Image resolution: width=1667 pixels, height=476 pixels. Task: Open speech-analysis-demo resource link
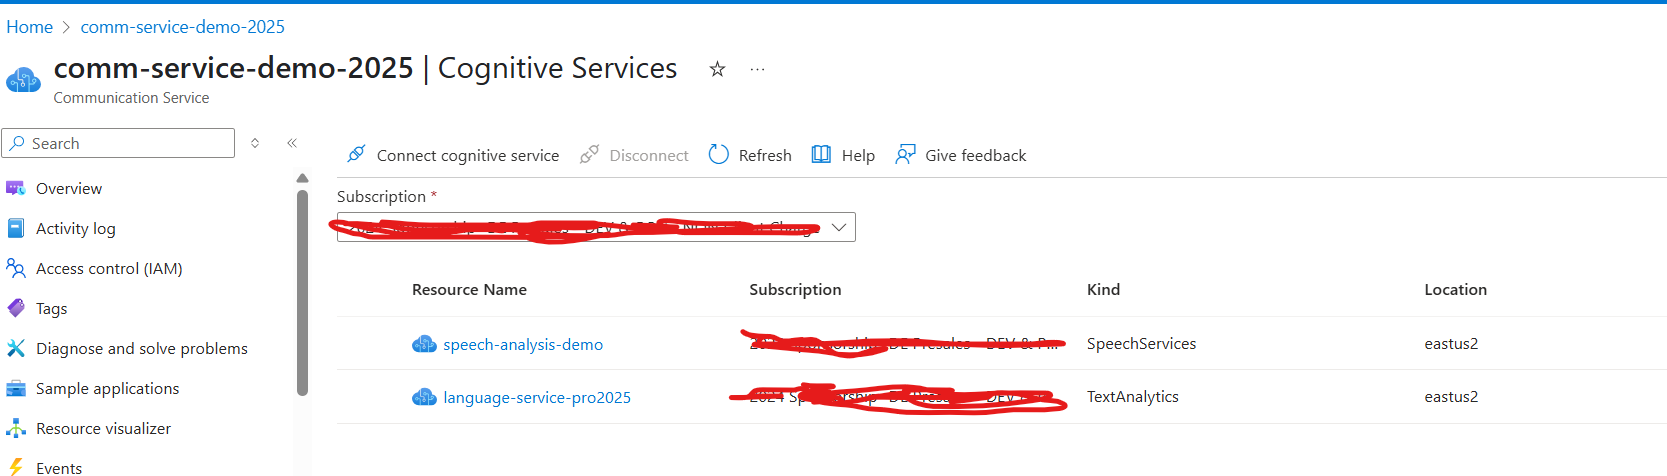point(523,344)
